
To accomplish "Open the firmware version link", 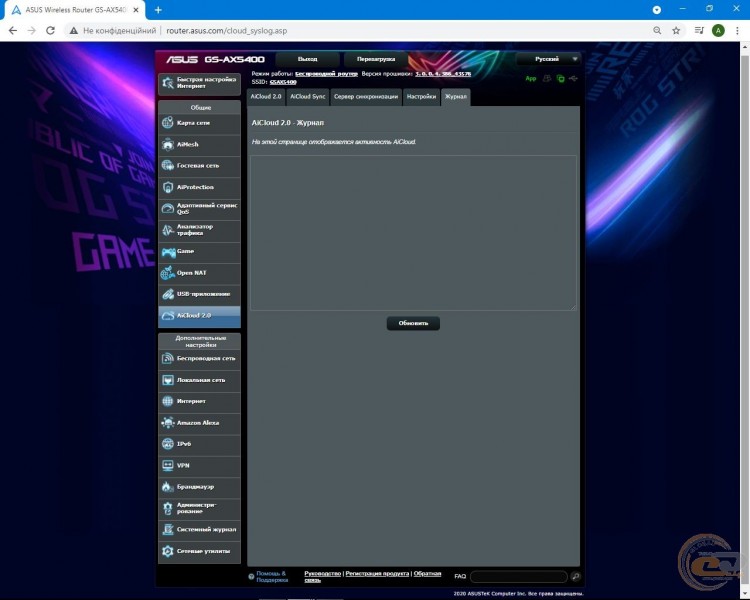I will [x=443, y=74].
